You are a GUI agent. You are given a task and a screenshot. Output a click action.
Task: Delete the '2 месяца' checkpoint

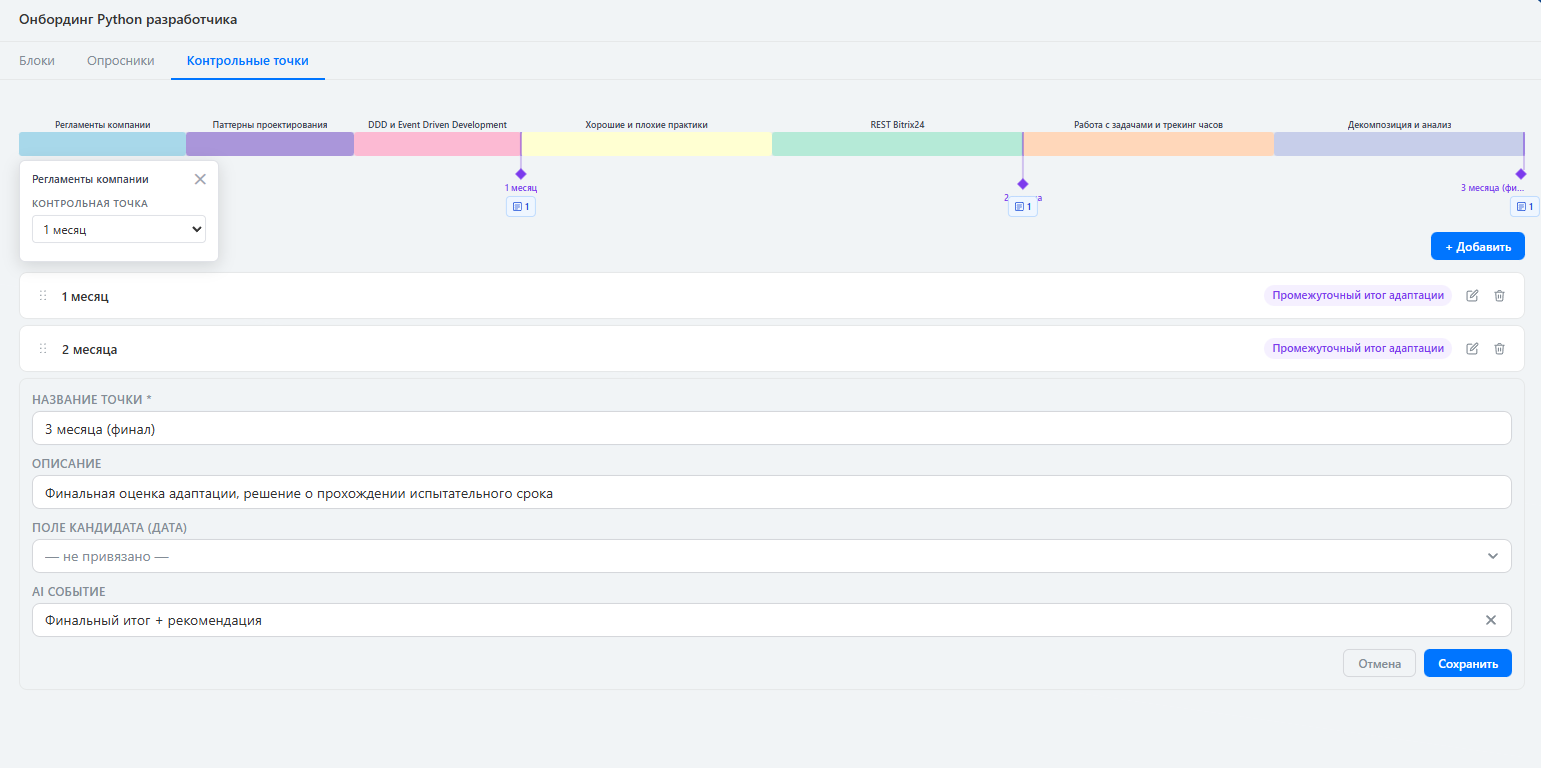(1499, 349)
